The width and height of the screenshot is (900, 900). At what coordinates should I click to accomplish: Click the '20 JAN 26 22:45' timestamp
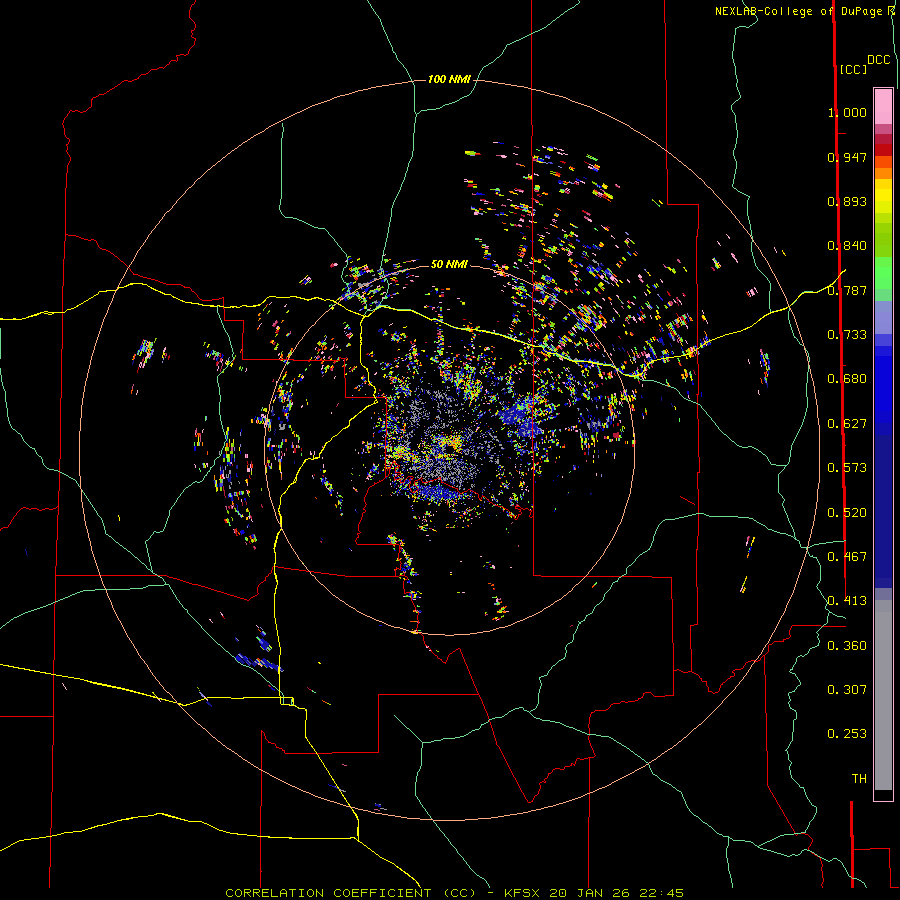(x=616, y=893)
